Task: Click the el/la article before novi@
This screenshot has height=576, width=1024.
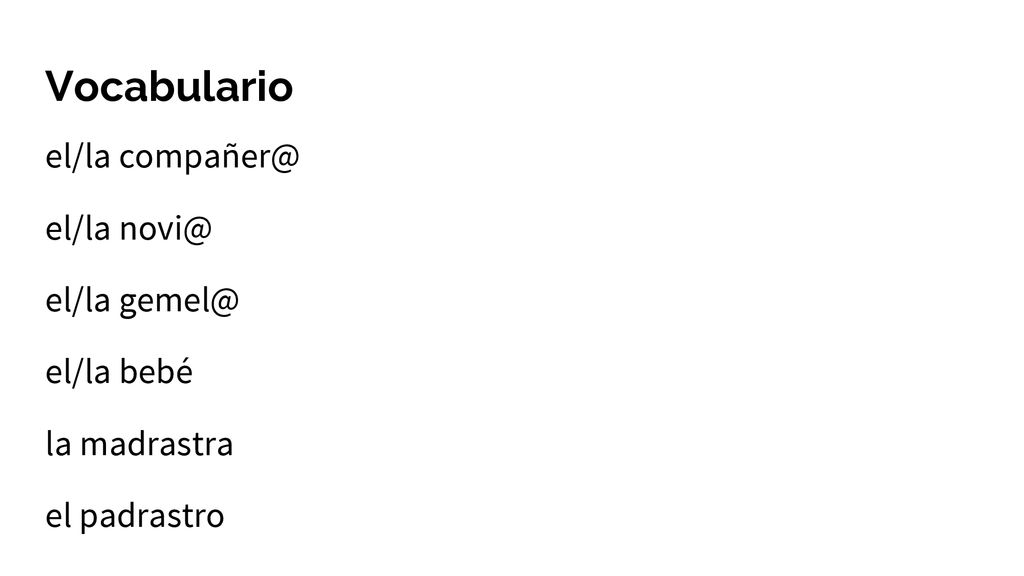Action: [x=78, y=229]
